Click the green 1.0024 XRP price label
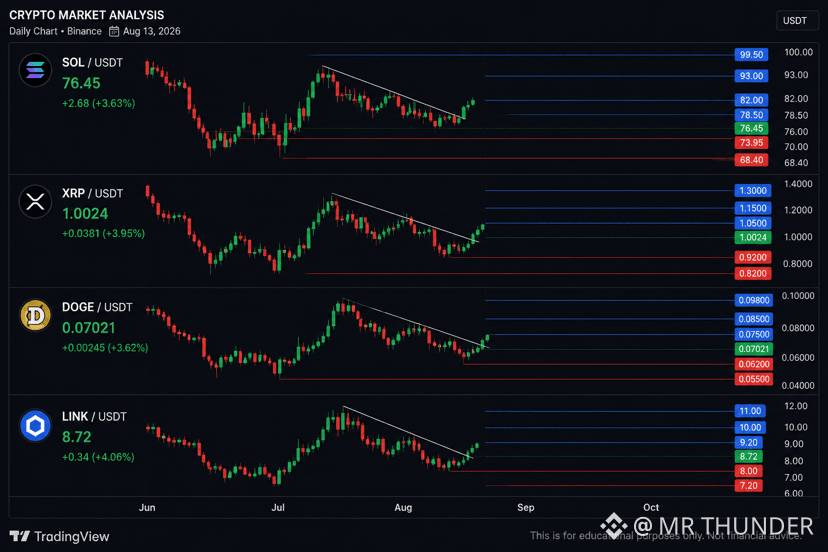The width and height of the screenshot is (828, 552). click(753, 237)
